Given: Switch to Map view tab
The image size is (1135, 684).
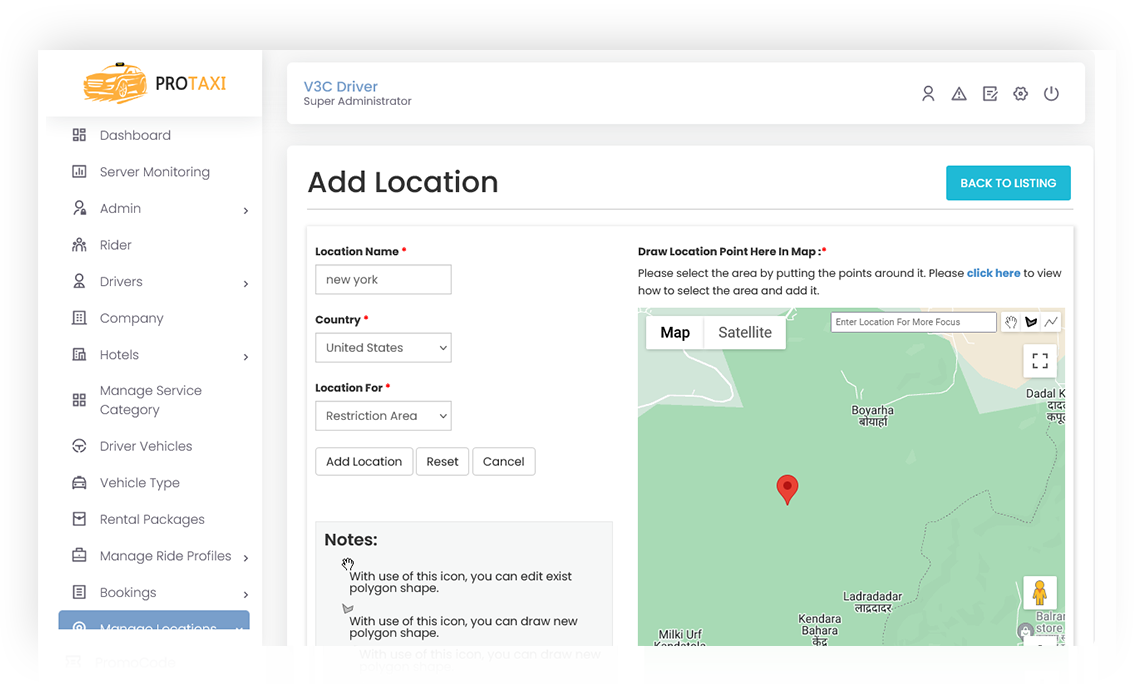Looking at the screenshot, I should click(675, 332).
